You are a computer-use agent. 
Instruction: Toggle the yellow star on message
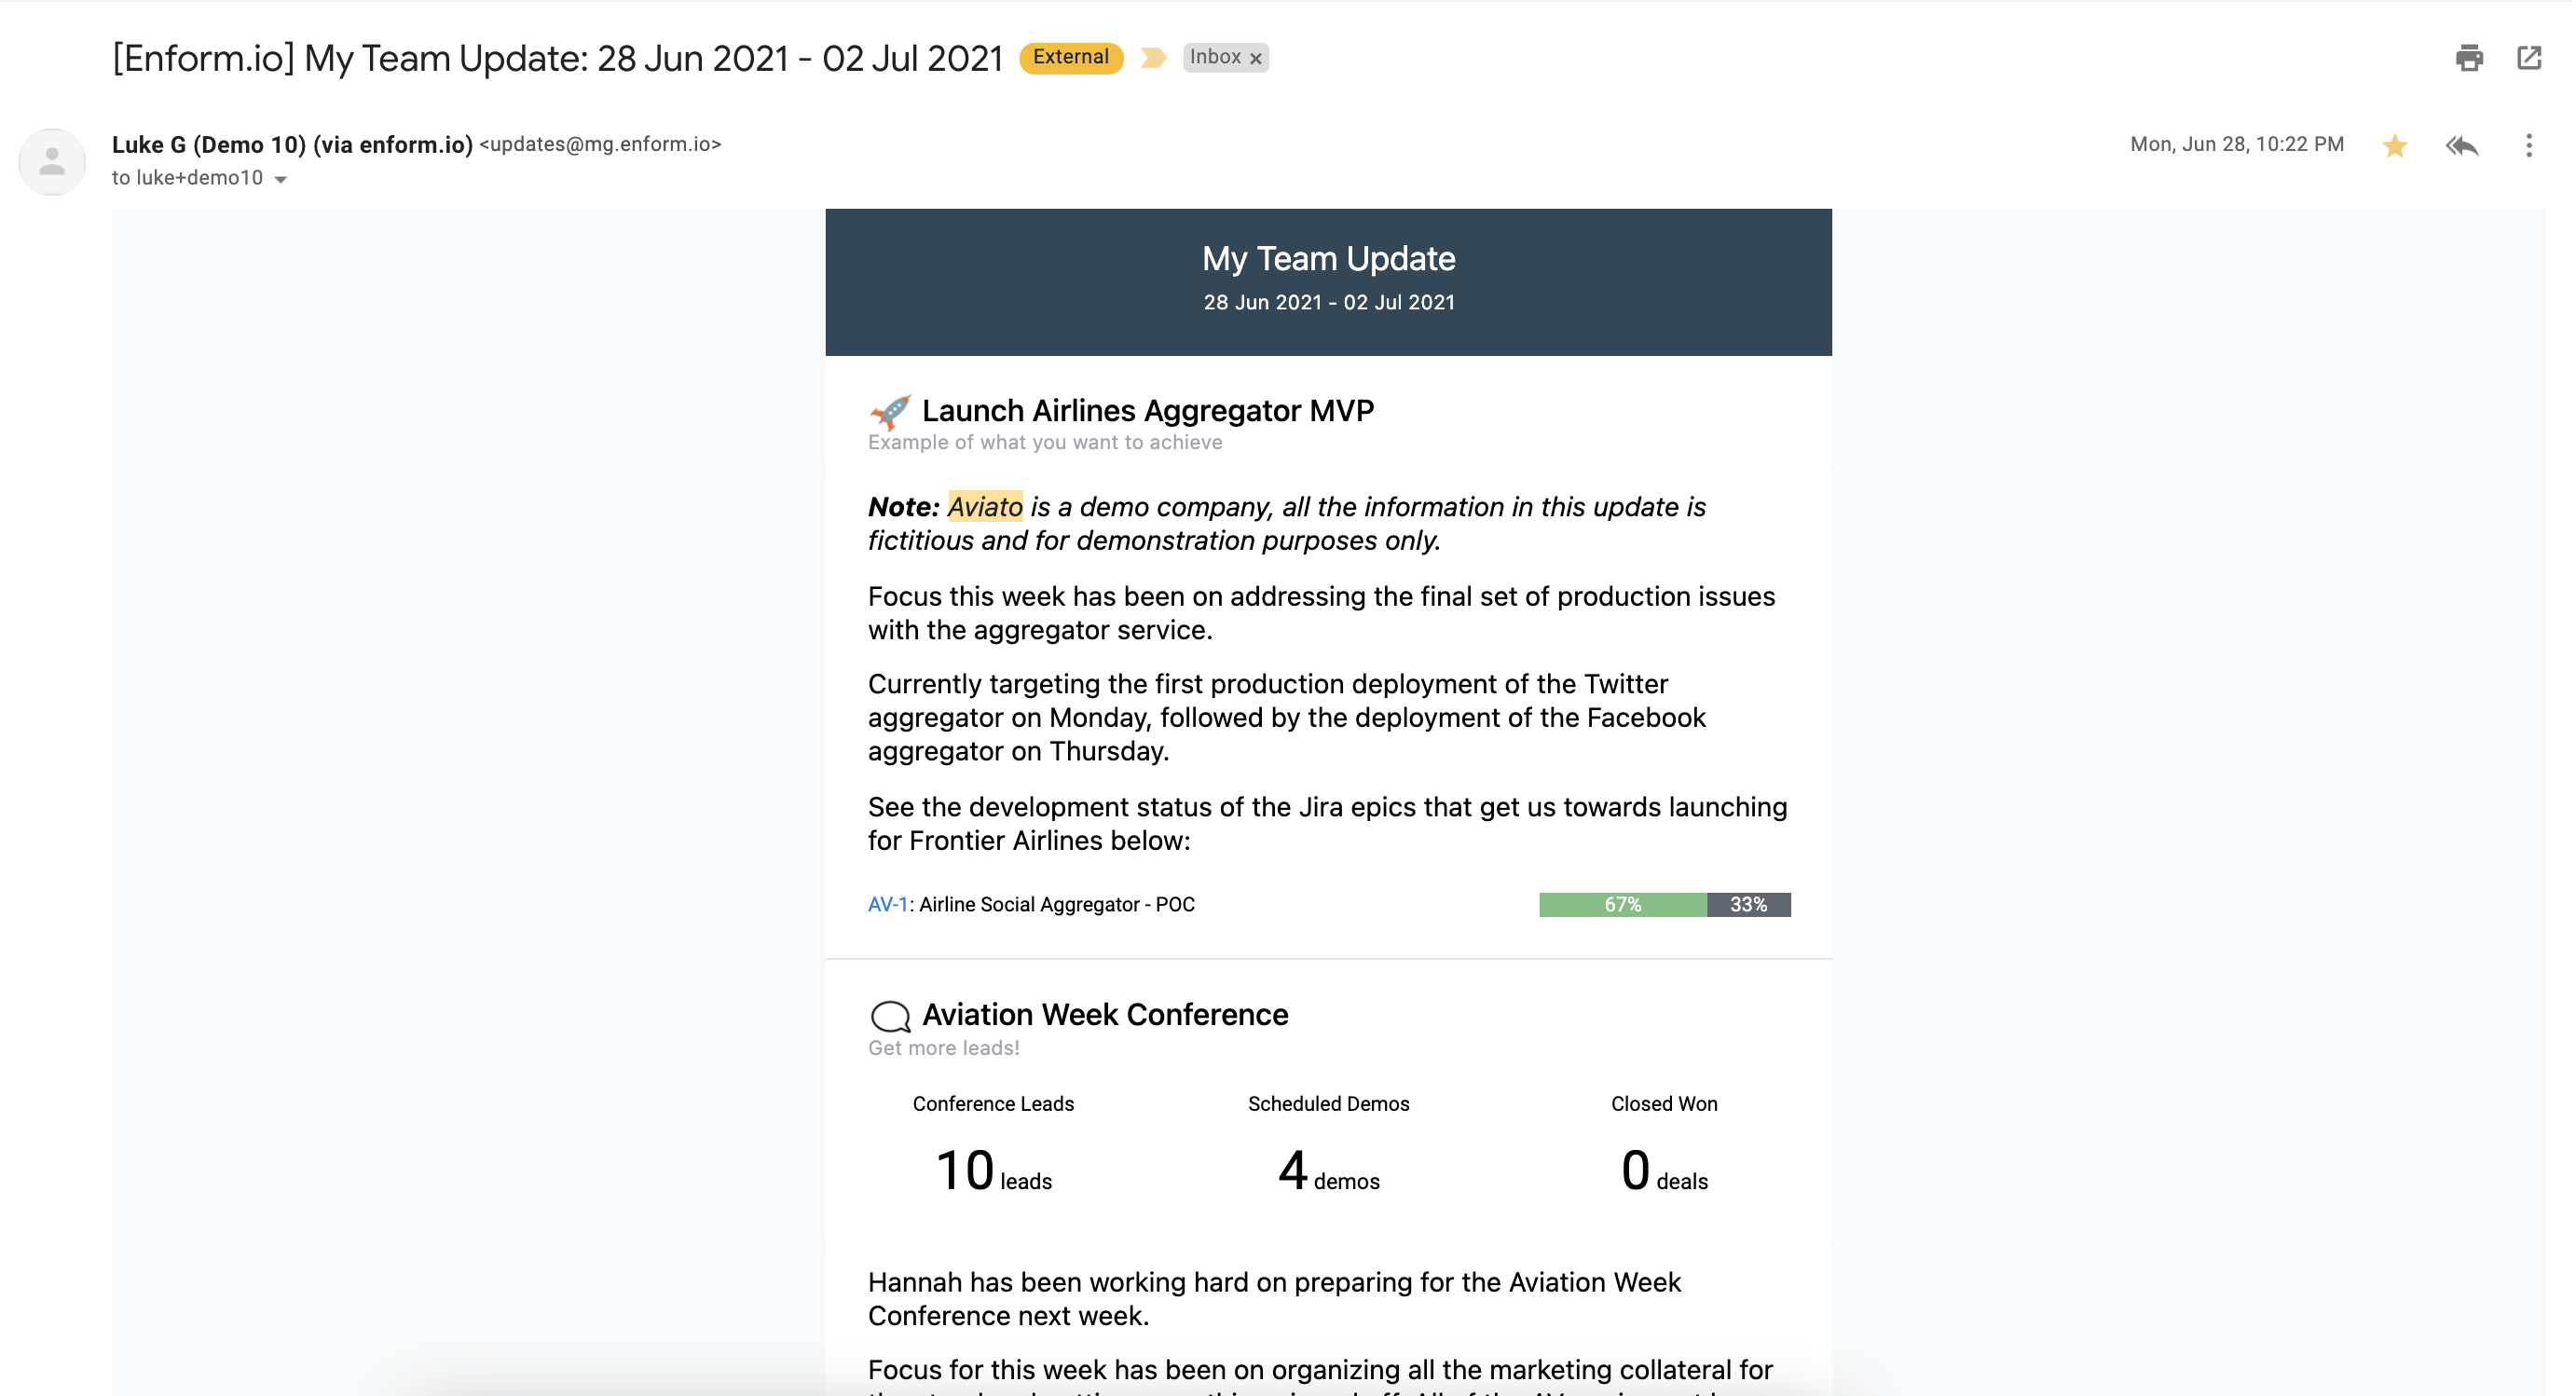tap(2394, 146)
